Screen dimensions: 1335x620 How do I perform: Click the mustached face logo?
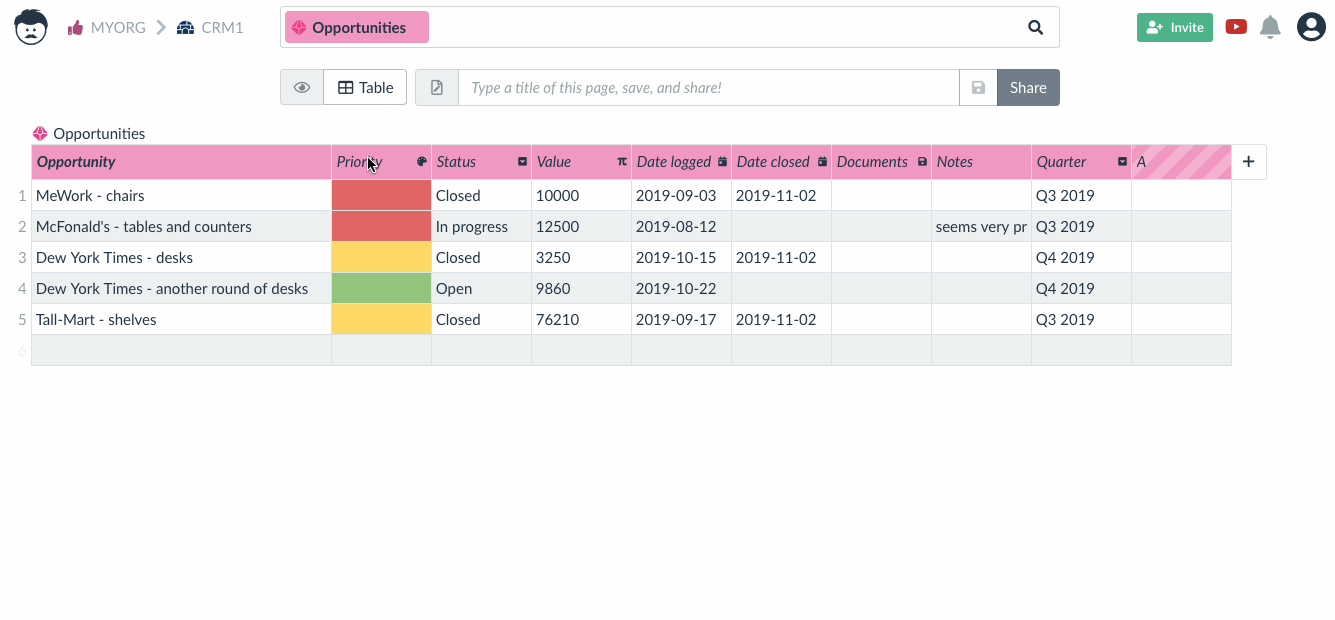pos(31,27)
